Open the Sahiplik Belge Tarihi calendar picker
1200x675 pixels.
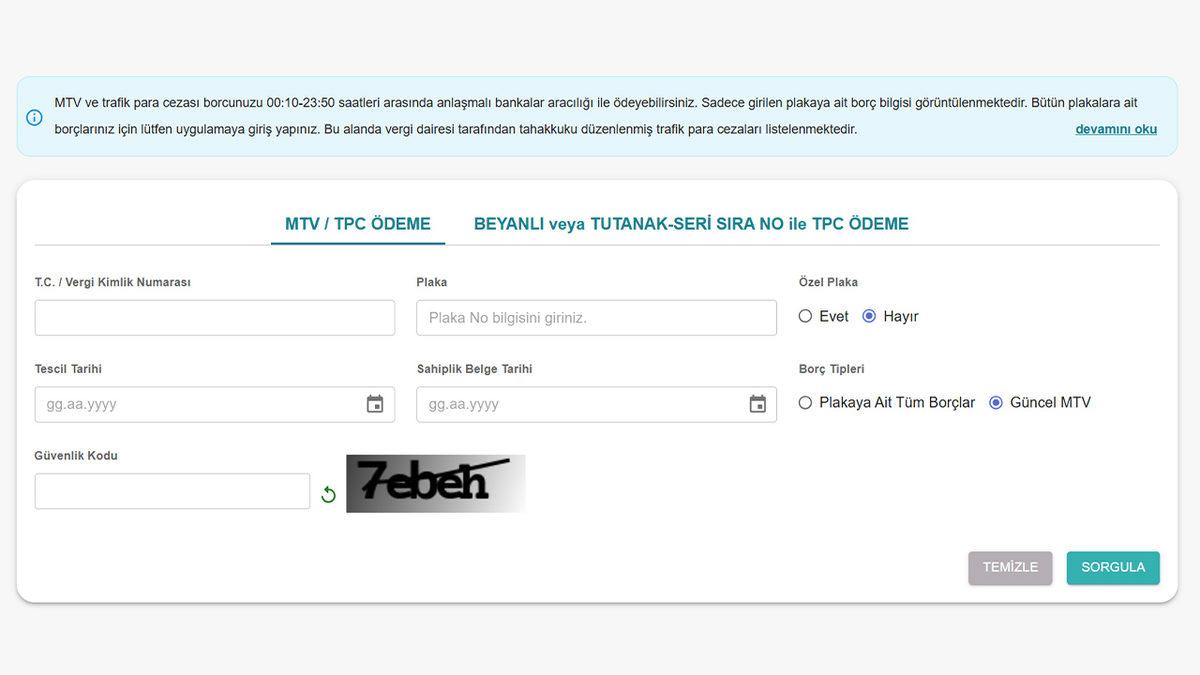click(x=758, y=404)
